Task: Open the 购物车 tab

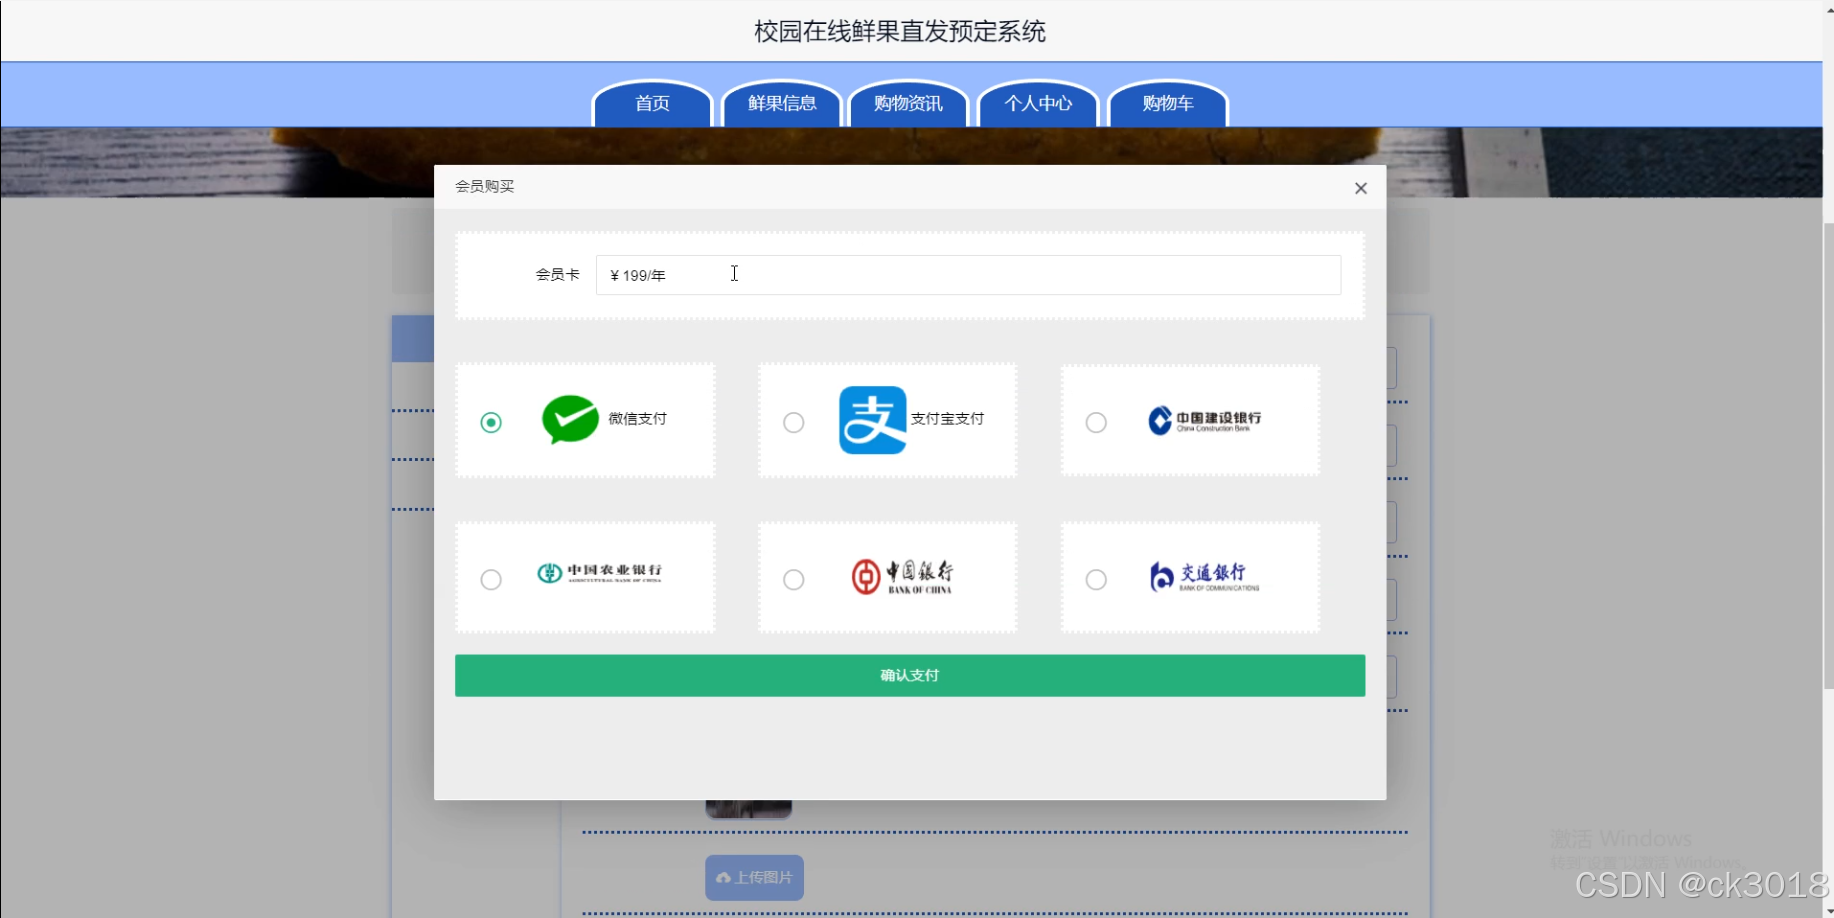Action: click(x=1168, y=104)
